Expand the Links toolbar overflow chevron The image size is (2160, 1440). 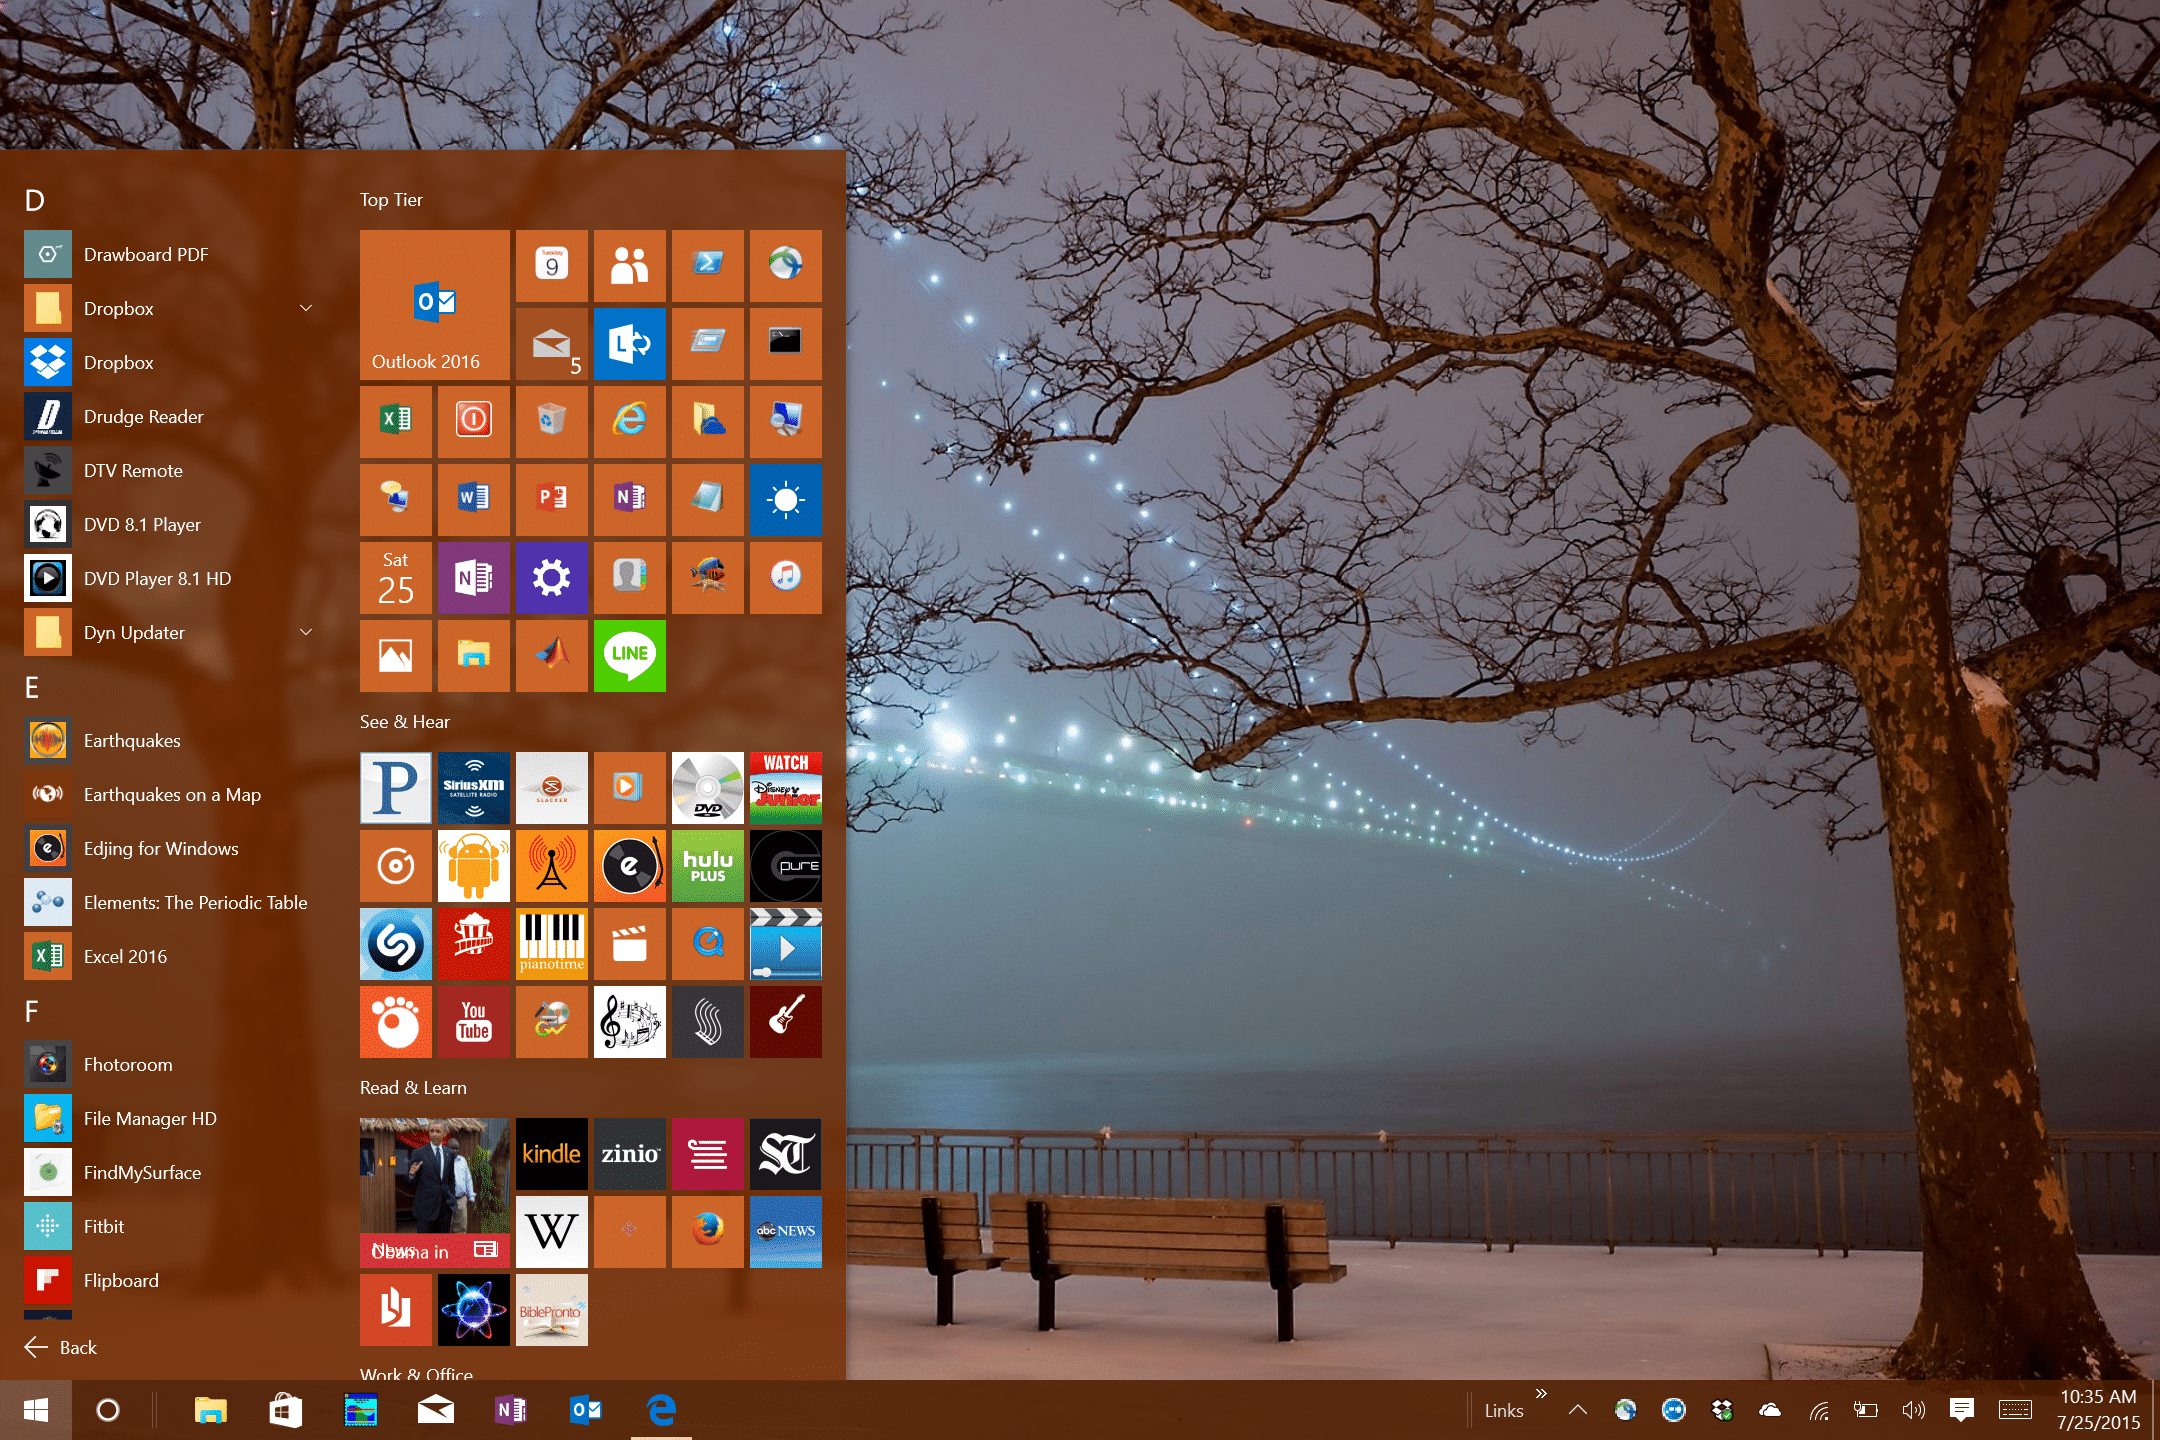tap(1541, 1393)
